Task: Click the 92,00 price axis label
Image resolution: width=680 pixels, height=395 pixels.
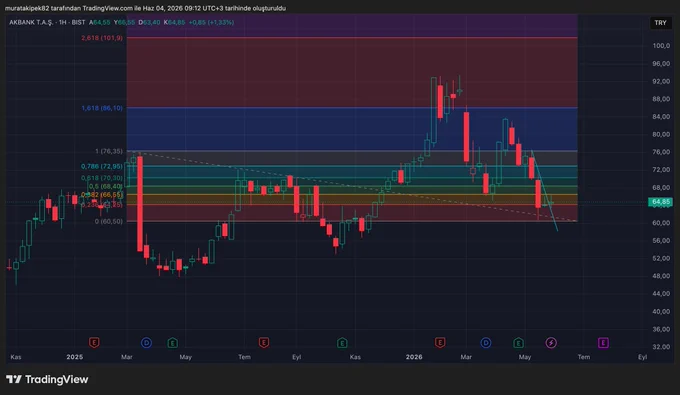Action: pos(661,81)
